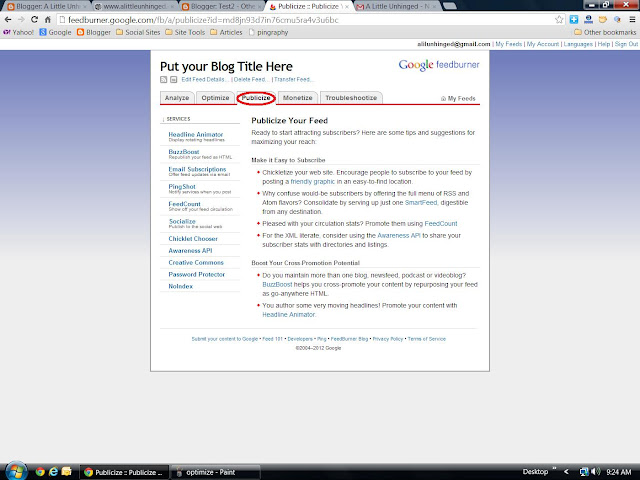Switch to the Optimize tab
This screenshot has height=480, width=640.
[x=215, y=98]
